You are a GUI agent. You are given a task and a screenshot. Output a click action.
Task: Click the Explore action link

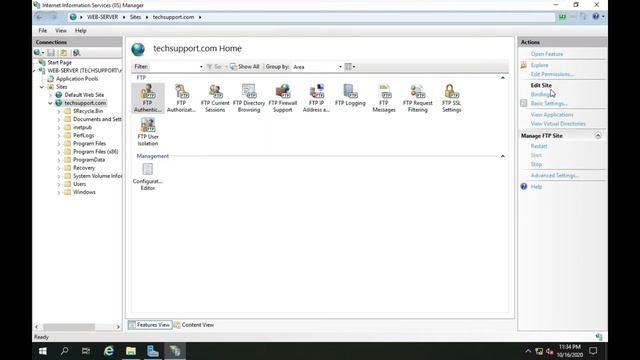tap(539, 65)
